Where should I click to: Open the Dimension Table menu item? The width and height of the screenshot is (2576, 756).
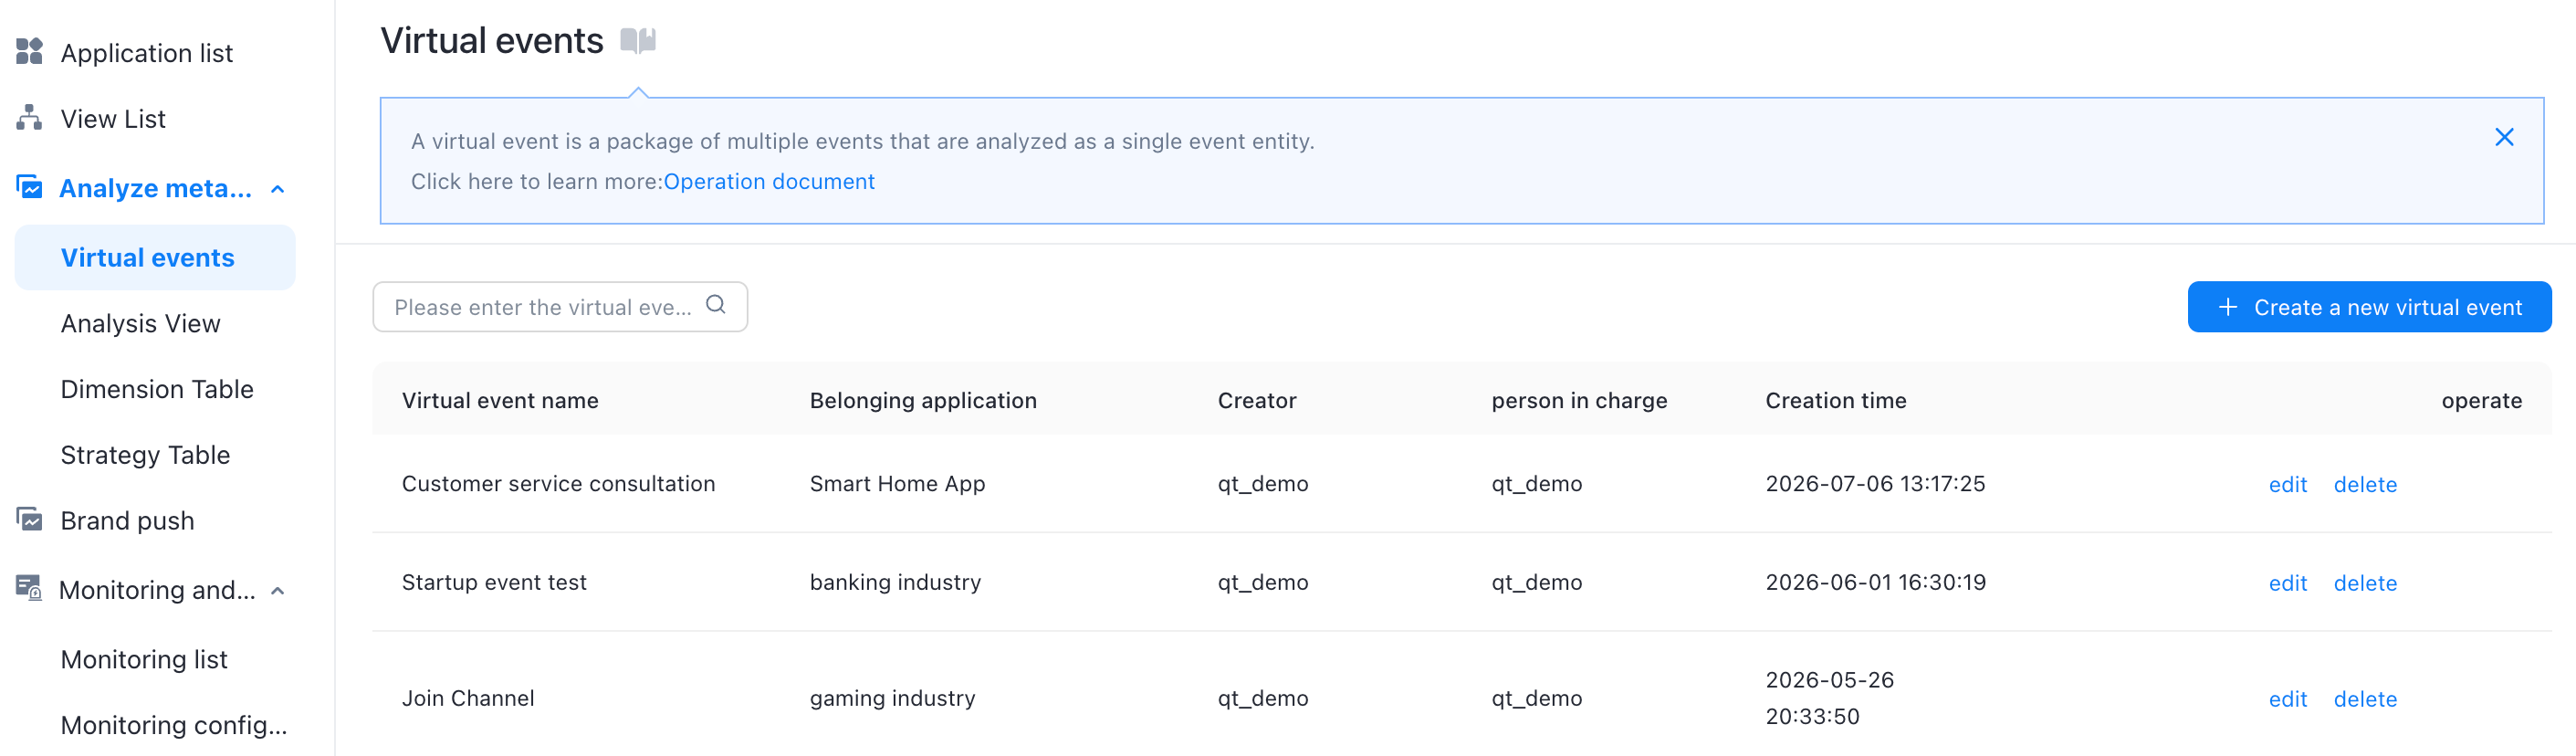coord(157,389)
